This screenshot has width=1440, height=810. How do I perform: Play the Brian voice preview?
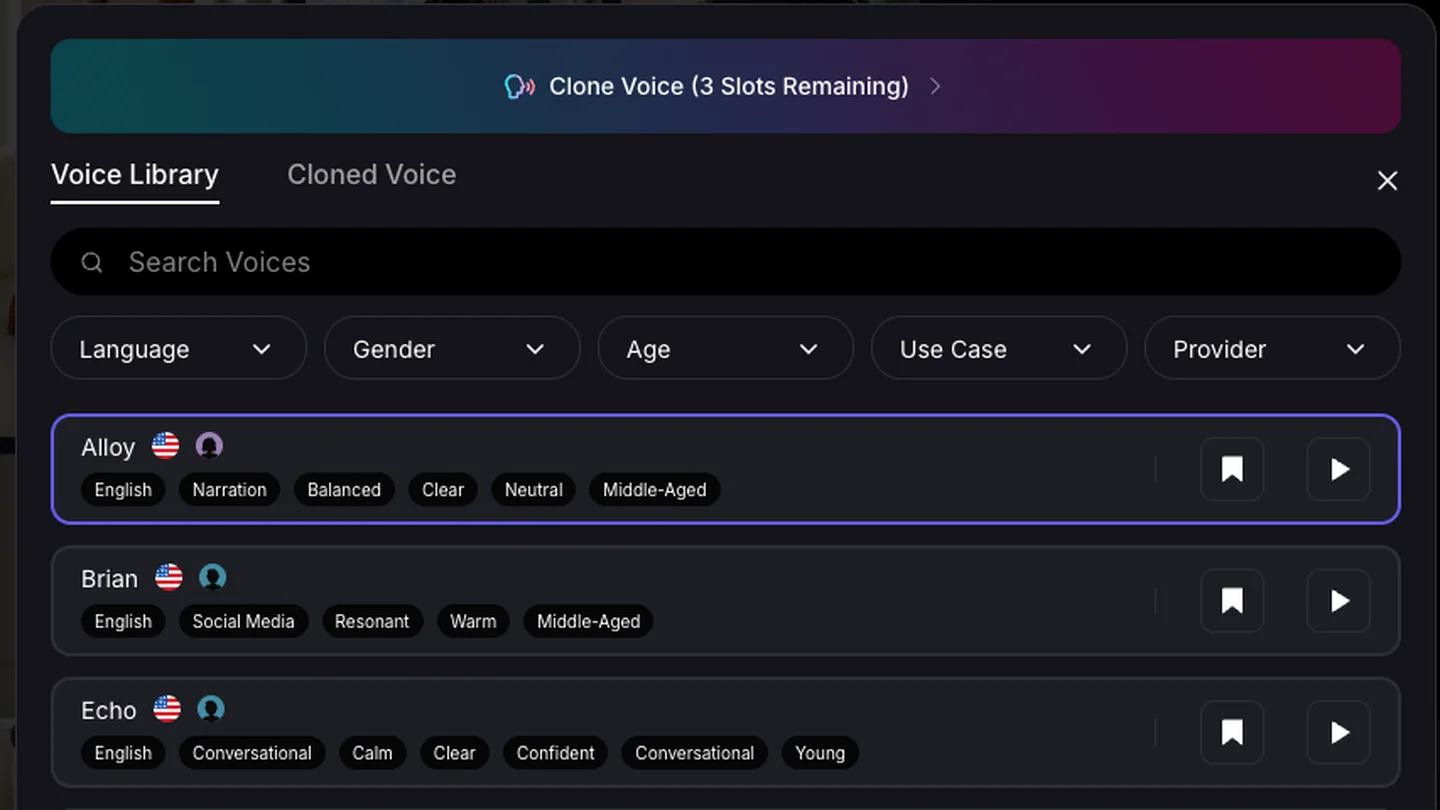click(x=1338, y=601)
